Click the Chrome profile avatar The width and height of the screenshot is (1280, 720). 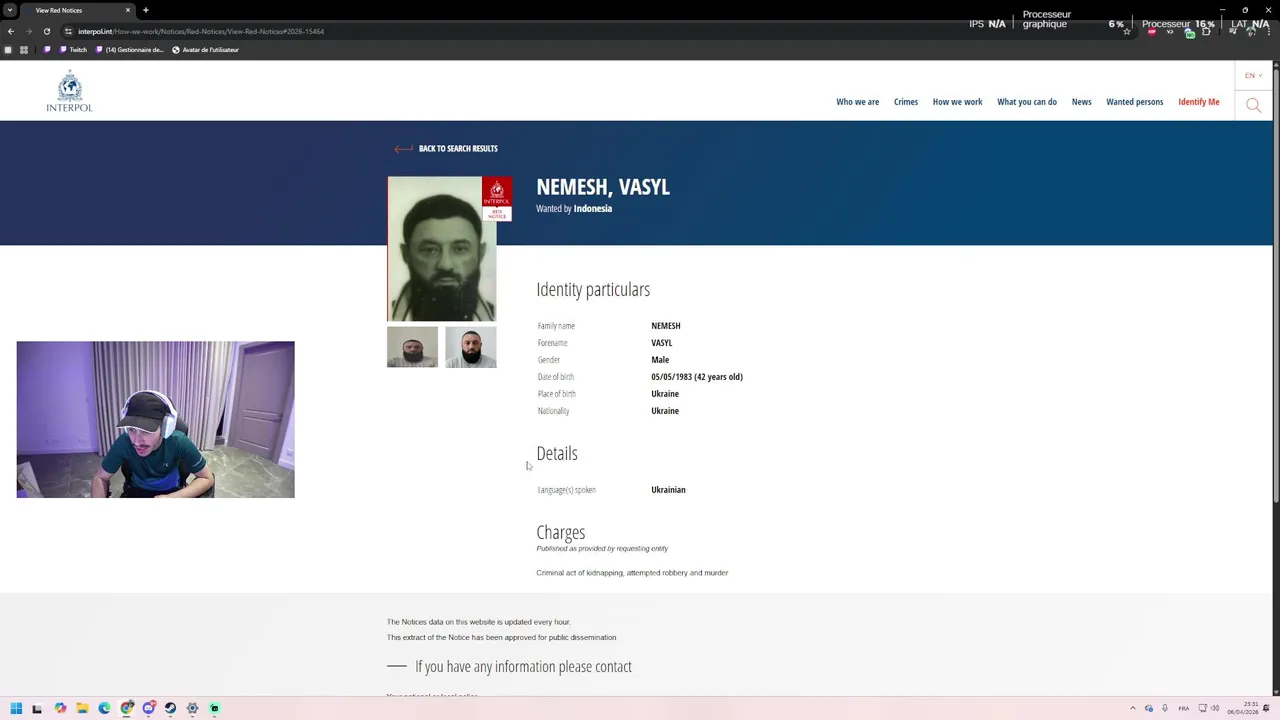coord(1251,32)
